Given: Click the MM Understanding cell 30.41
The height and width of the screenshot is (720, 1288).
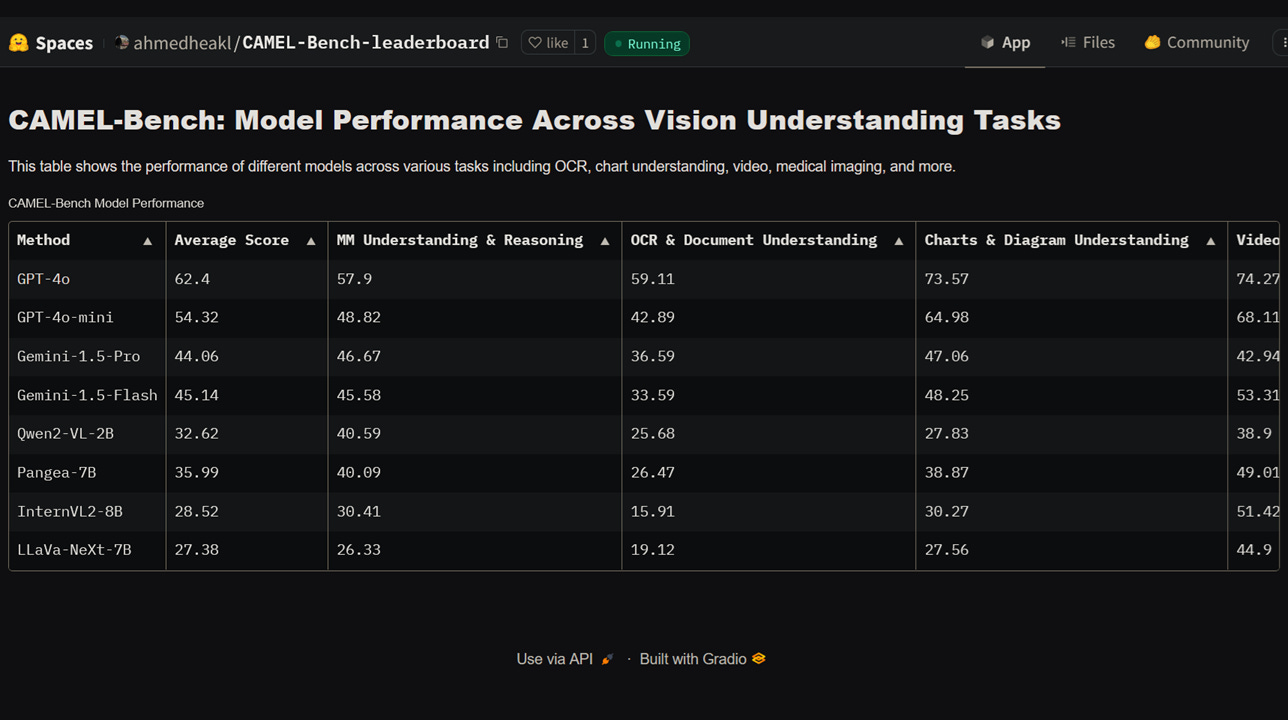Looking at the screenshot, I should coord(475,512).
